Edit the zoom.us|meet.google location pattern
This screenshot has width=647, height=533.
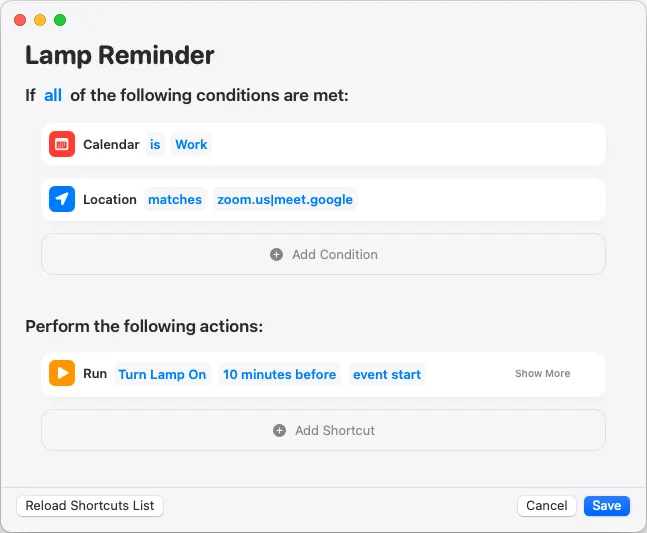click(285, 199)
